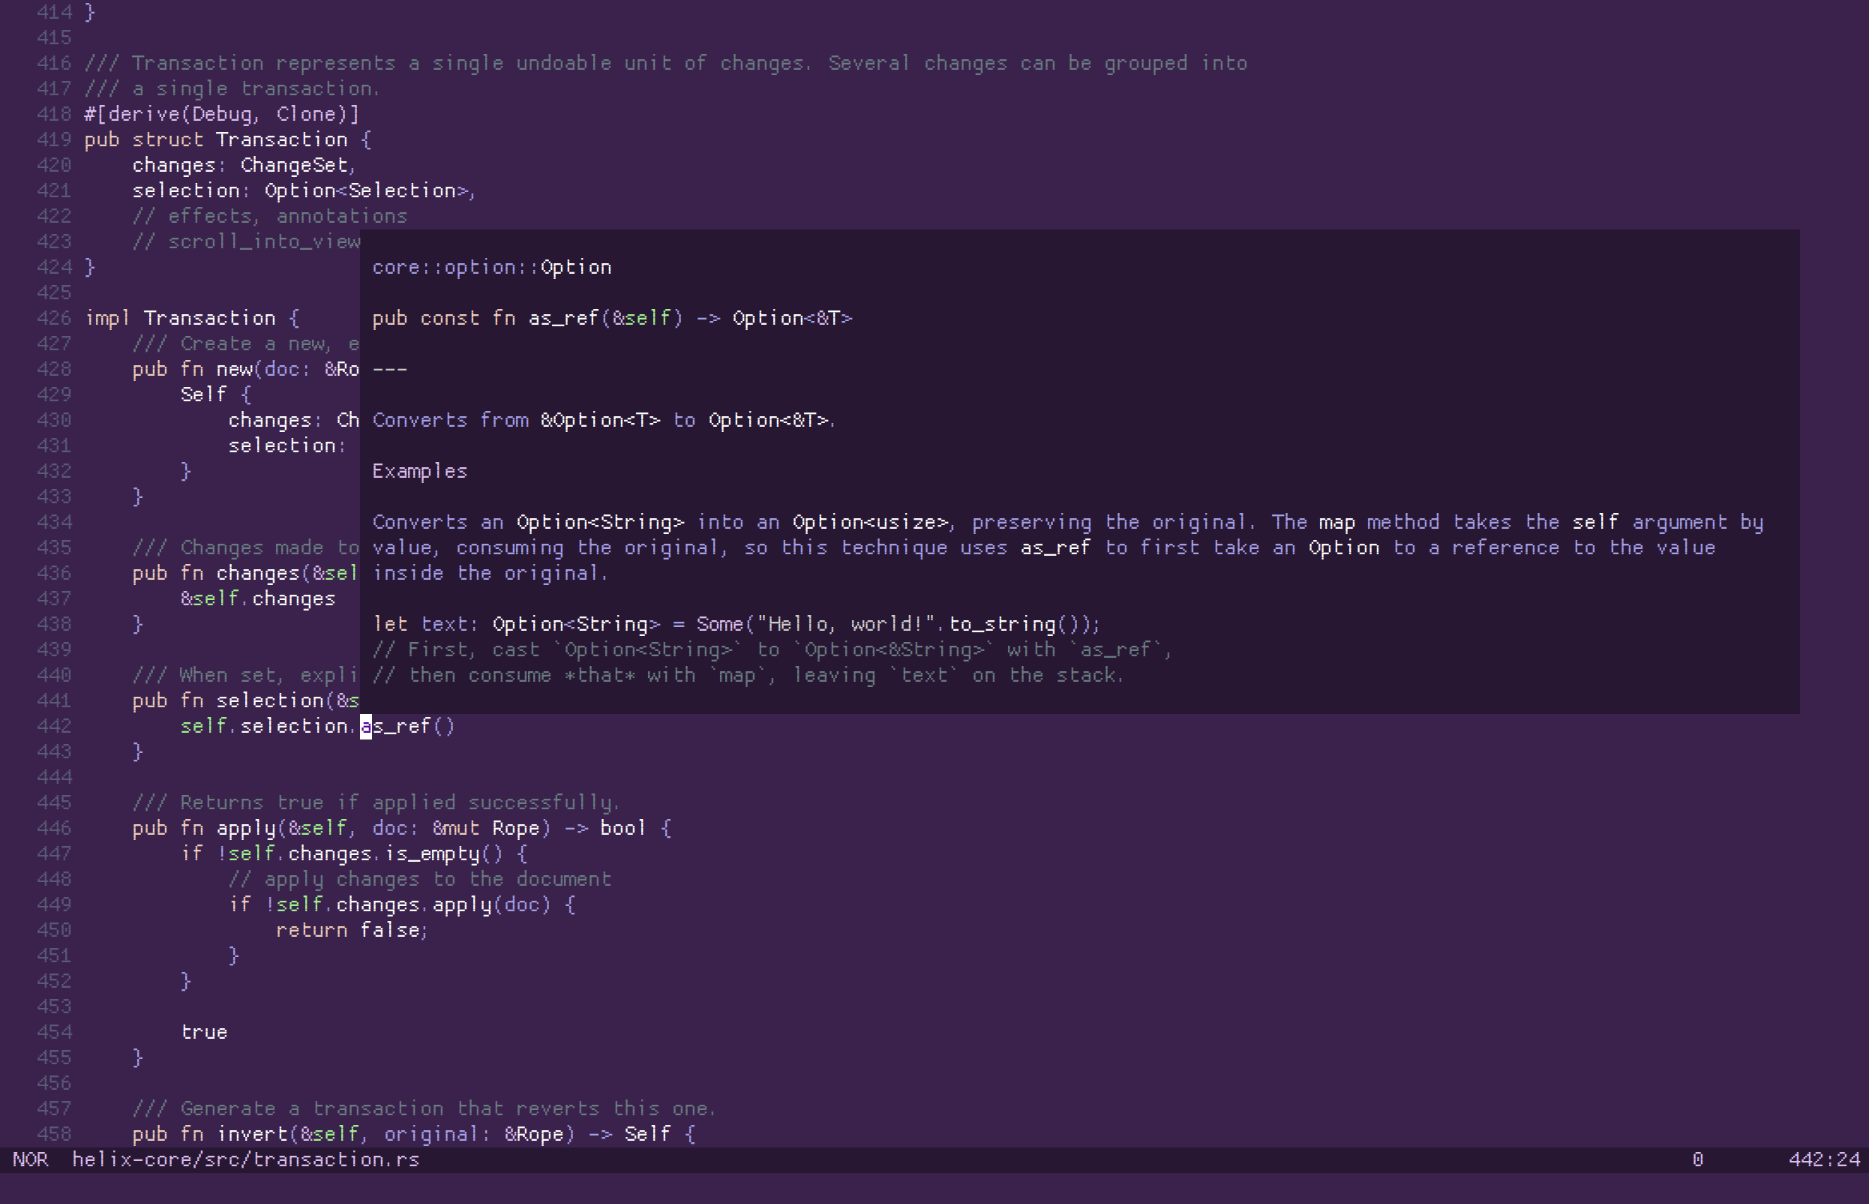Viewport: 1869px width, 1204px height.
Task: Select the file path helix-core/src/transaction.rs
Action: 243,1159
